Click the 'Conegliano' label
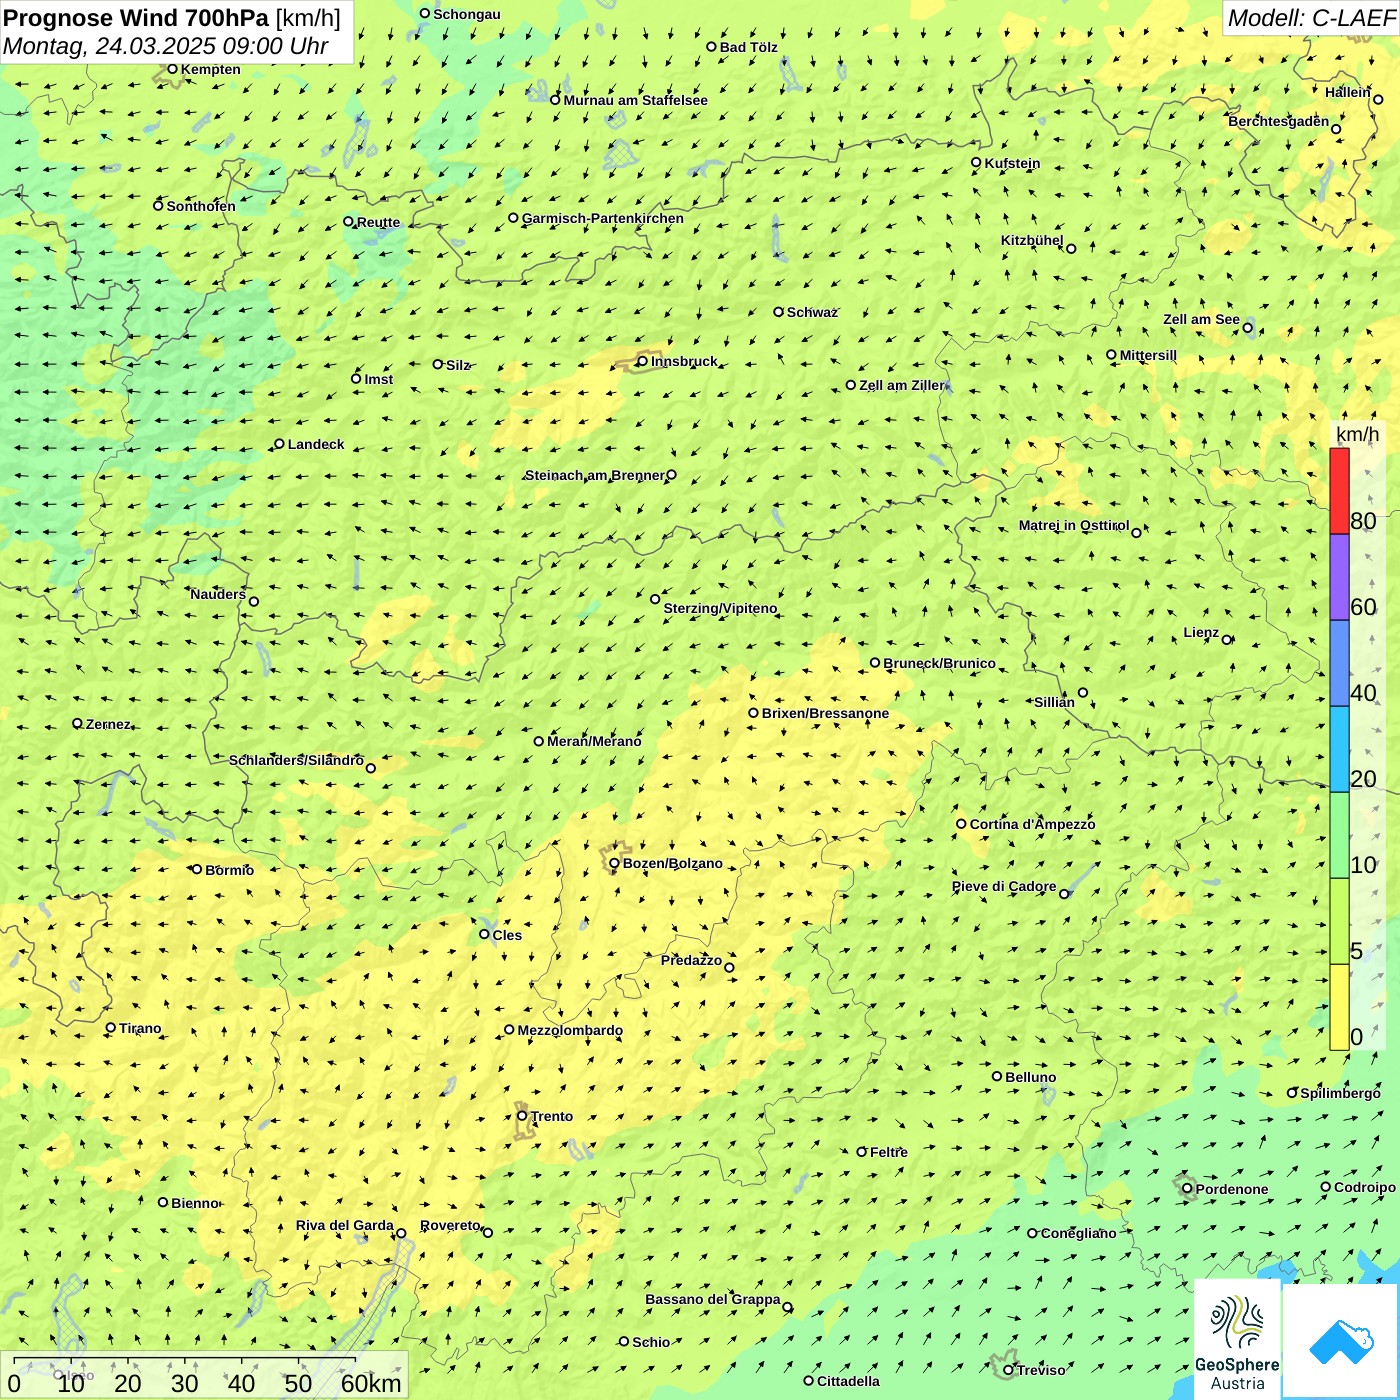The image size is (1400, 1400). point(1078,1233)
